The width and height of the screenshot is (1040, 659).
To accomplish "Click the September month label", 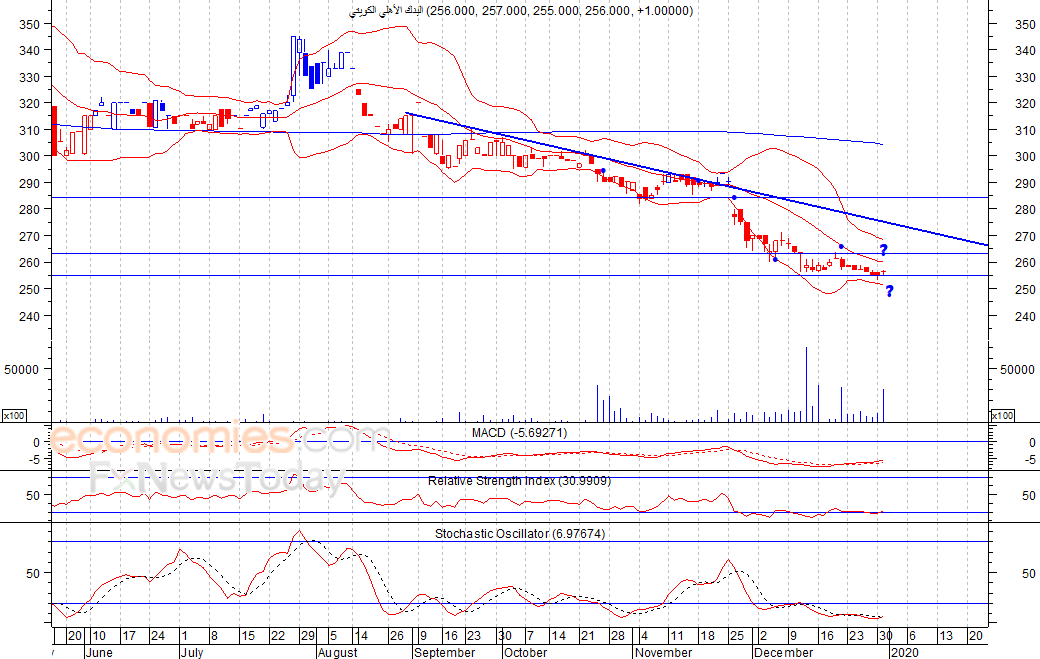I will [445, 652].
